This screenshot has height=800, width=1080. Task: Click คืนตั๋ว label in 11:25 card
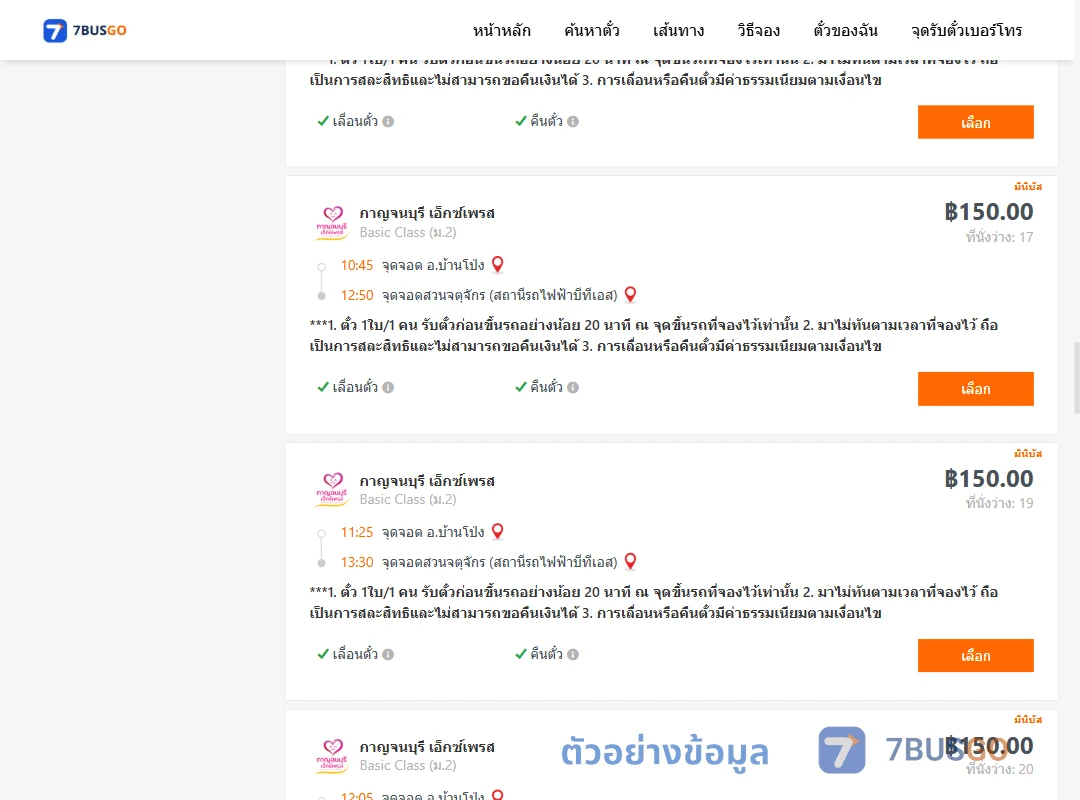pos(546,654)
